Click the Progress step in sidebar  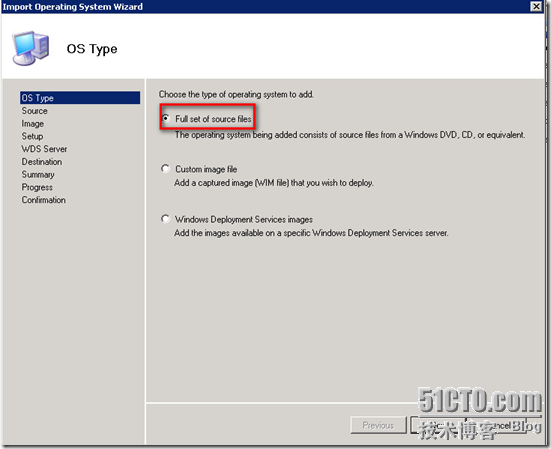point(37,187)
